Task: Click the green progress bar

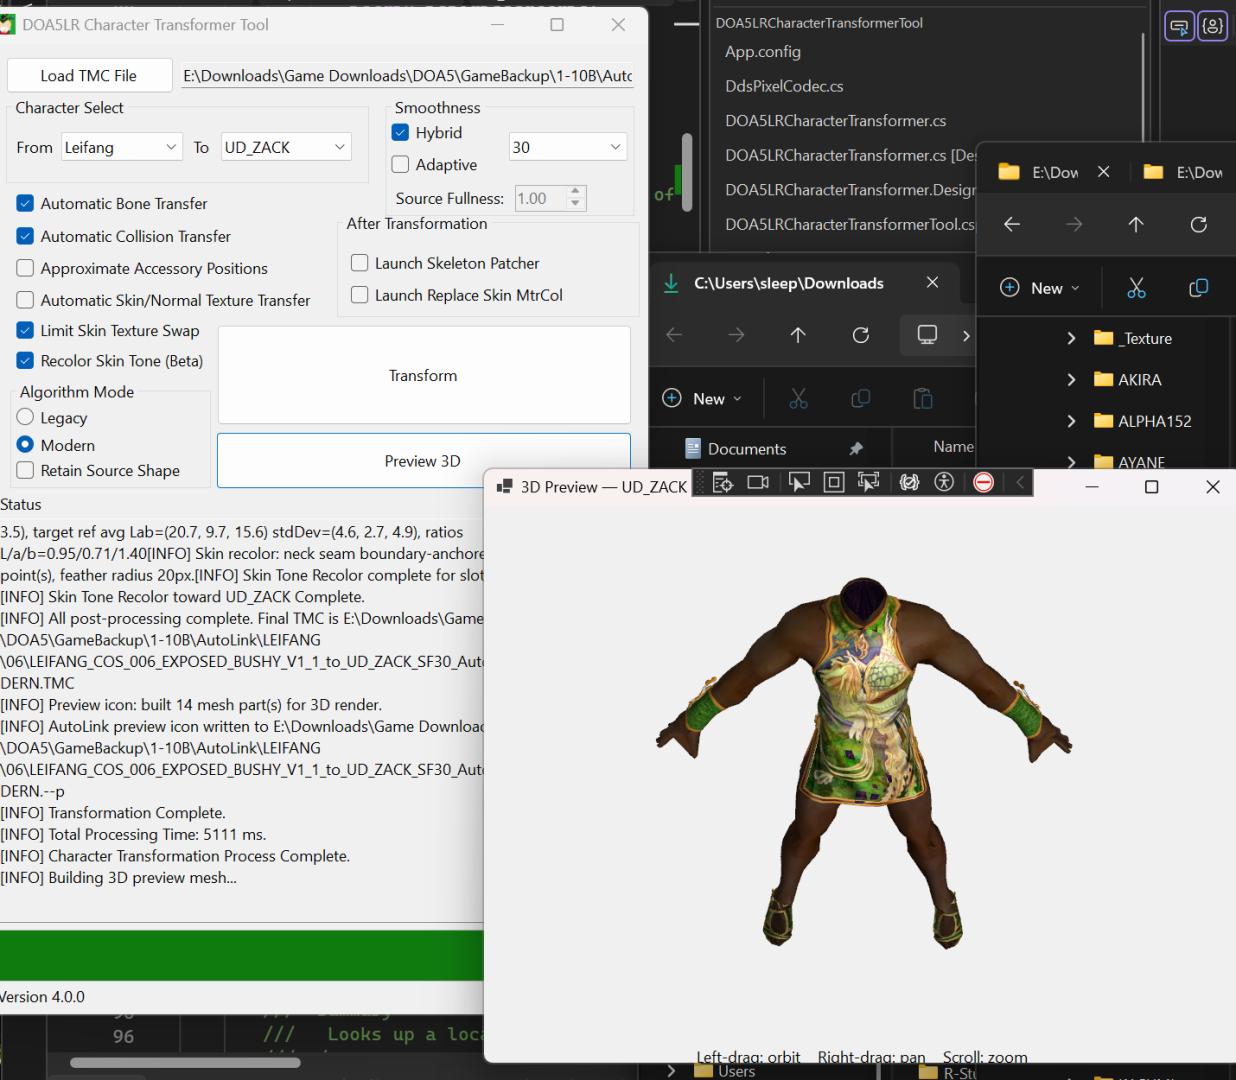Action: 242,955
